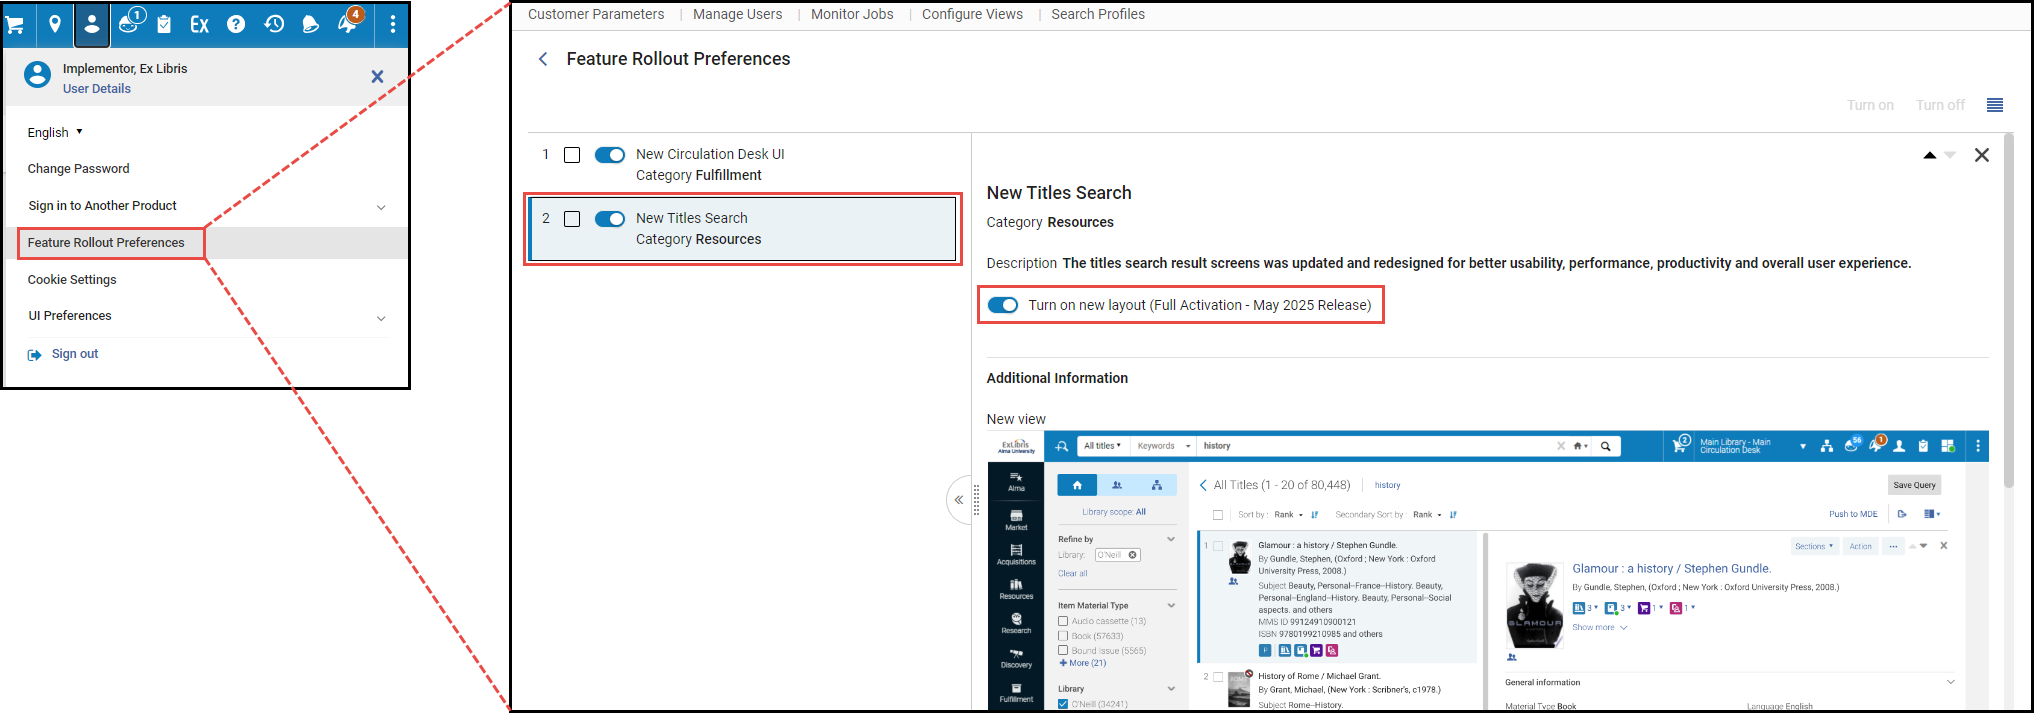Open the tasks clipboard icon
The width and height of the screenshot is (2034, 713).
[164, 24]
